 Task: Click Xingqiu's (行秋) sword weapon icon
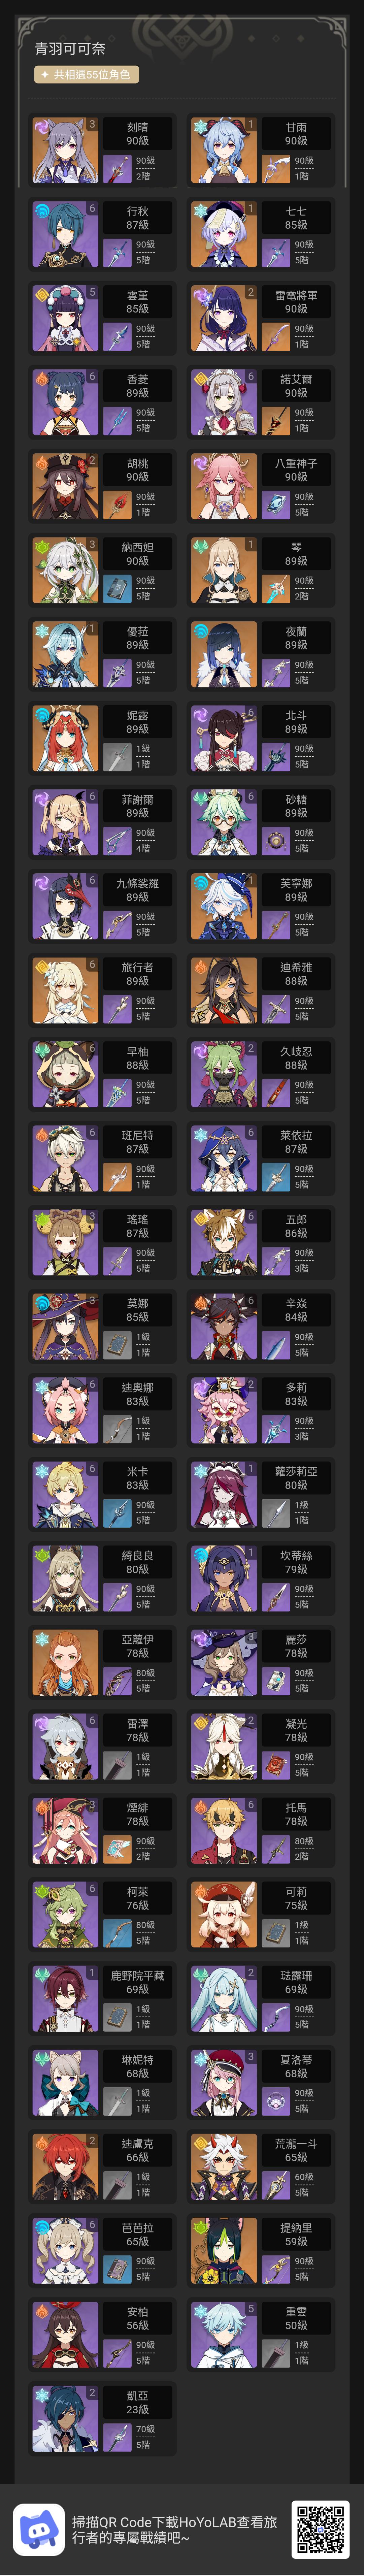click(117, 253)
